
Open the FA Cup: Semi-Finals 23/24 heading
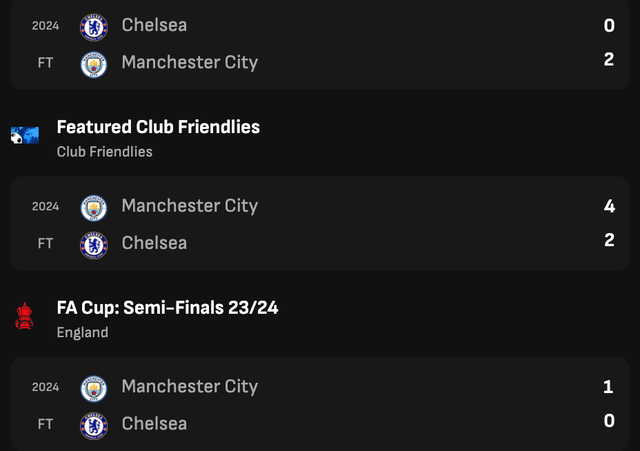[x=167, y=308]
